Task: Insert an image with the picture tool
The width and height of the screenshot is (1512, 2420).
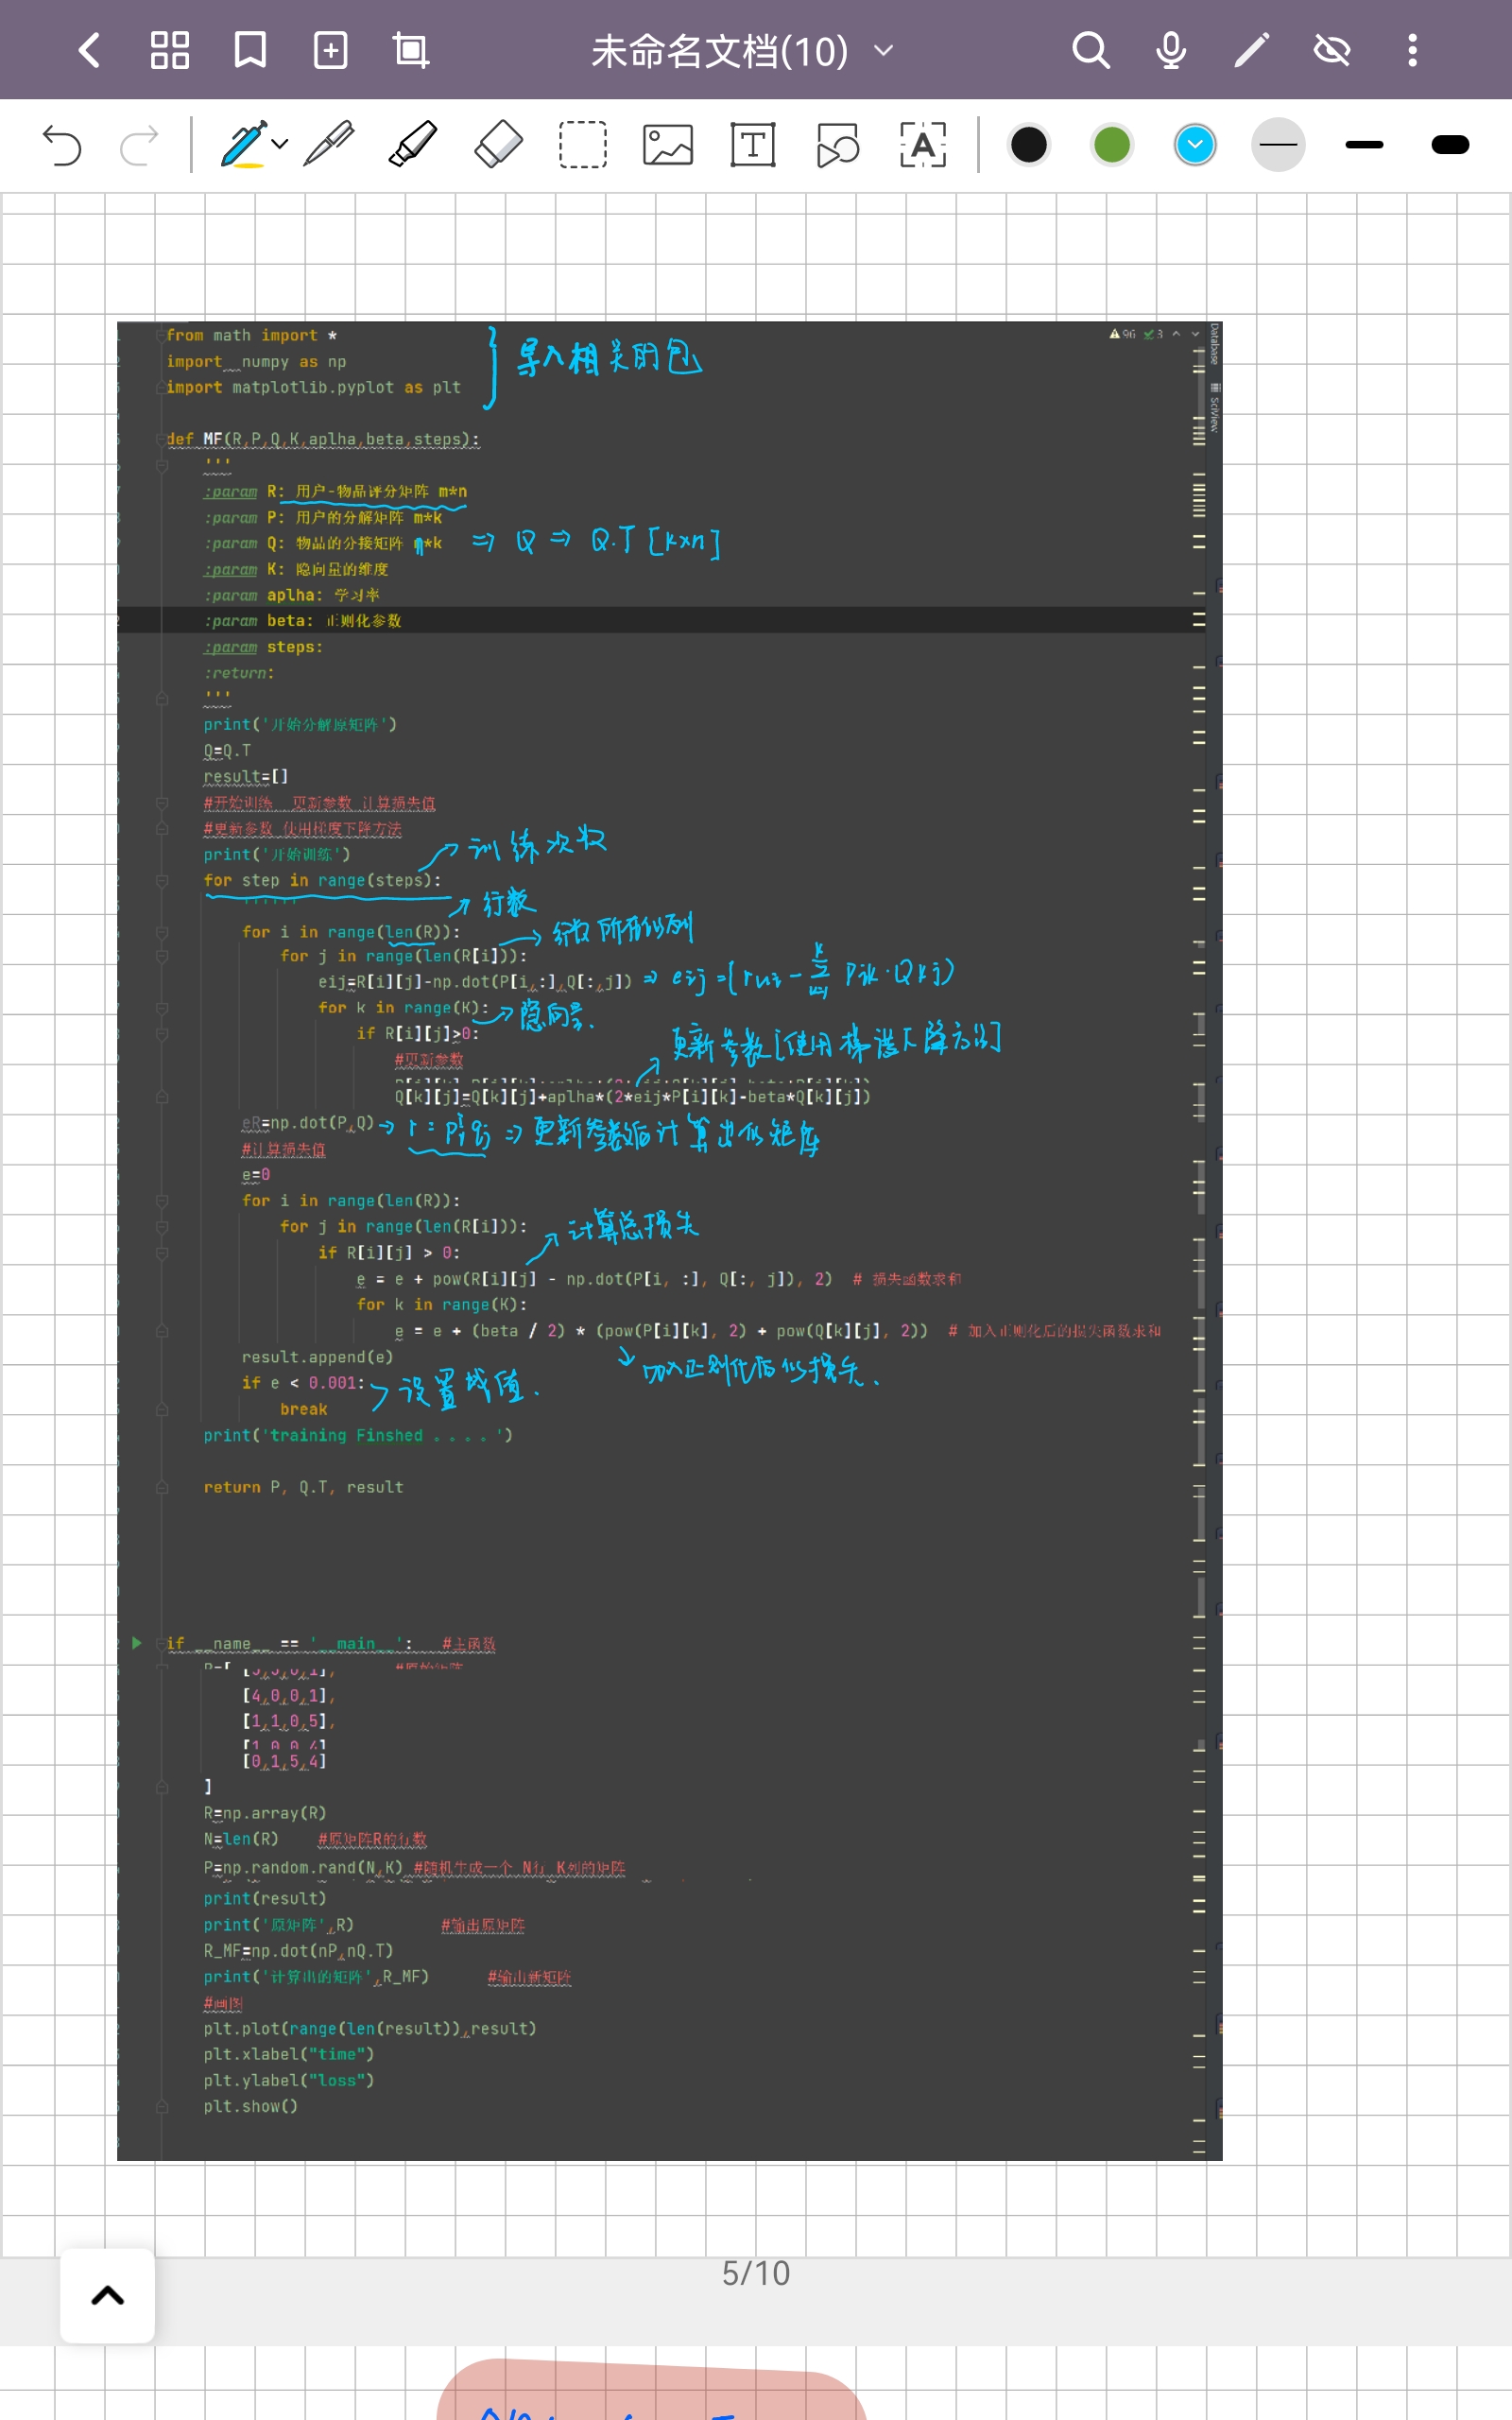Action: [668, 144]
